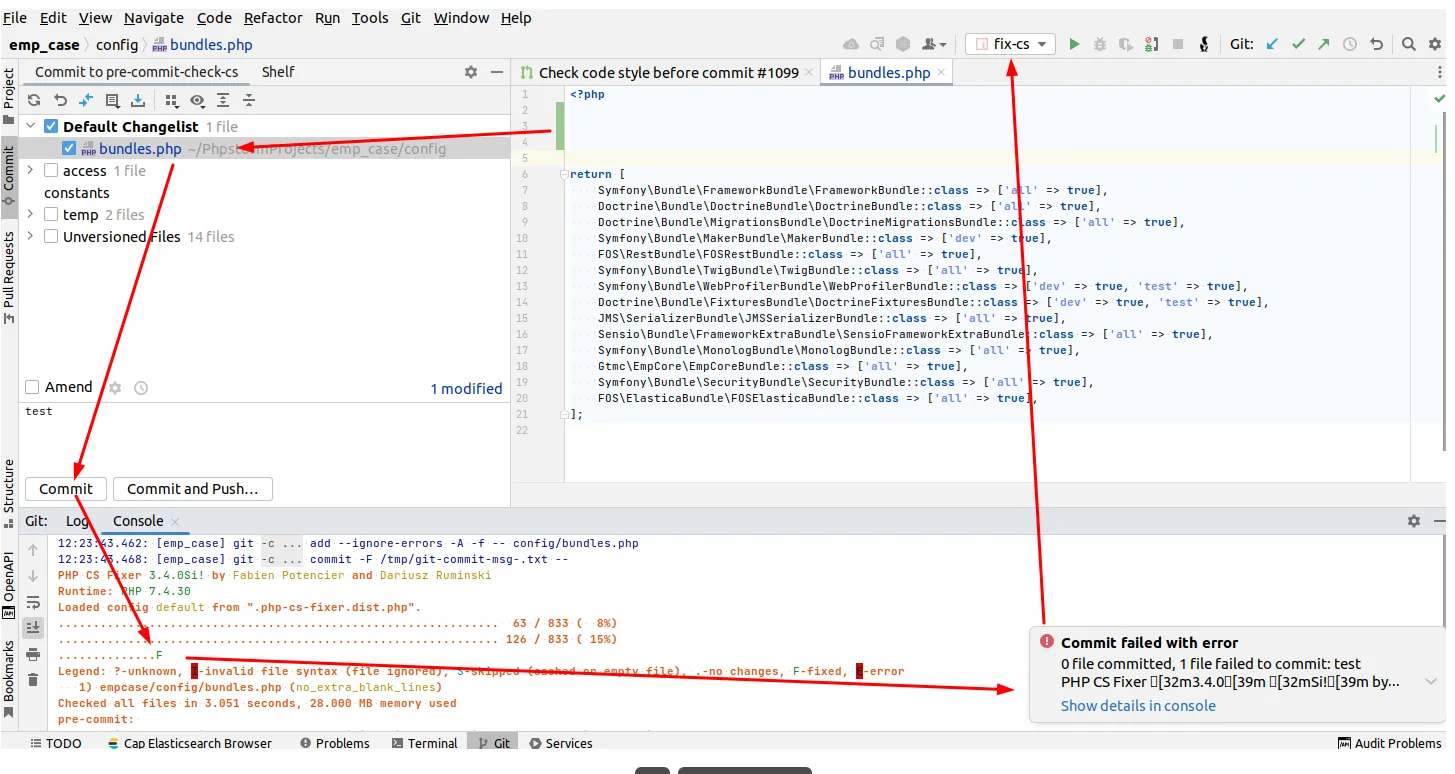Open the Navigate menu

click(x=154, y=18)
